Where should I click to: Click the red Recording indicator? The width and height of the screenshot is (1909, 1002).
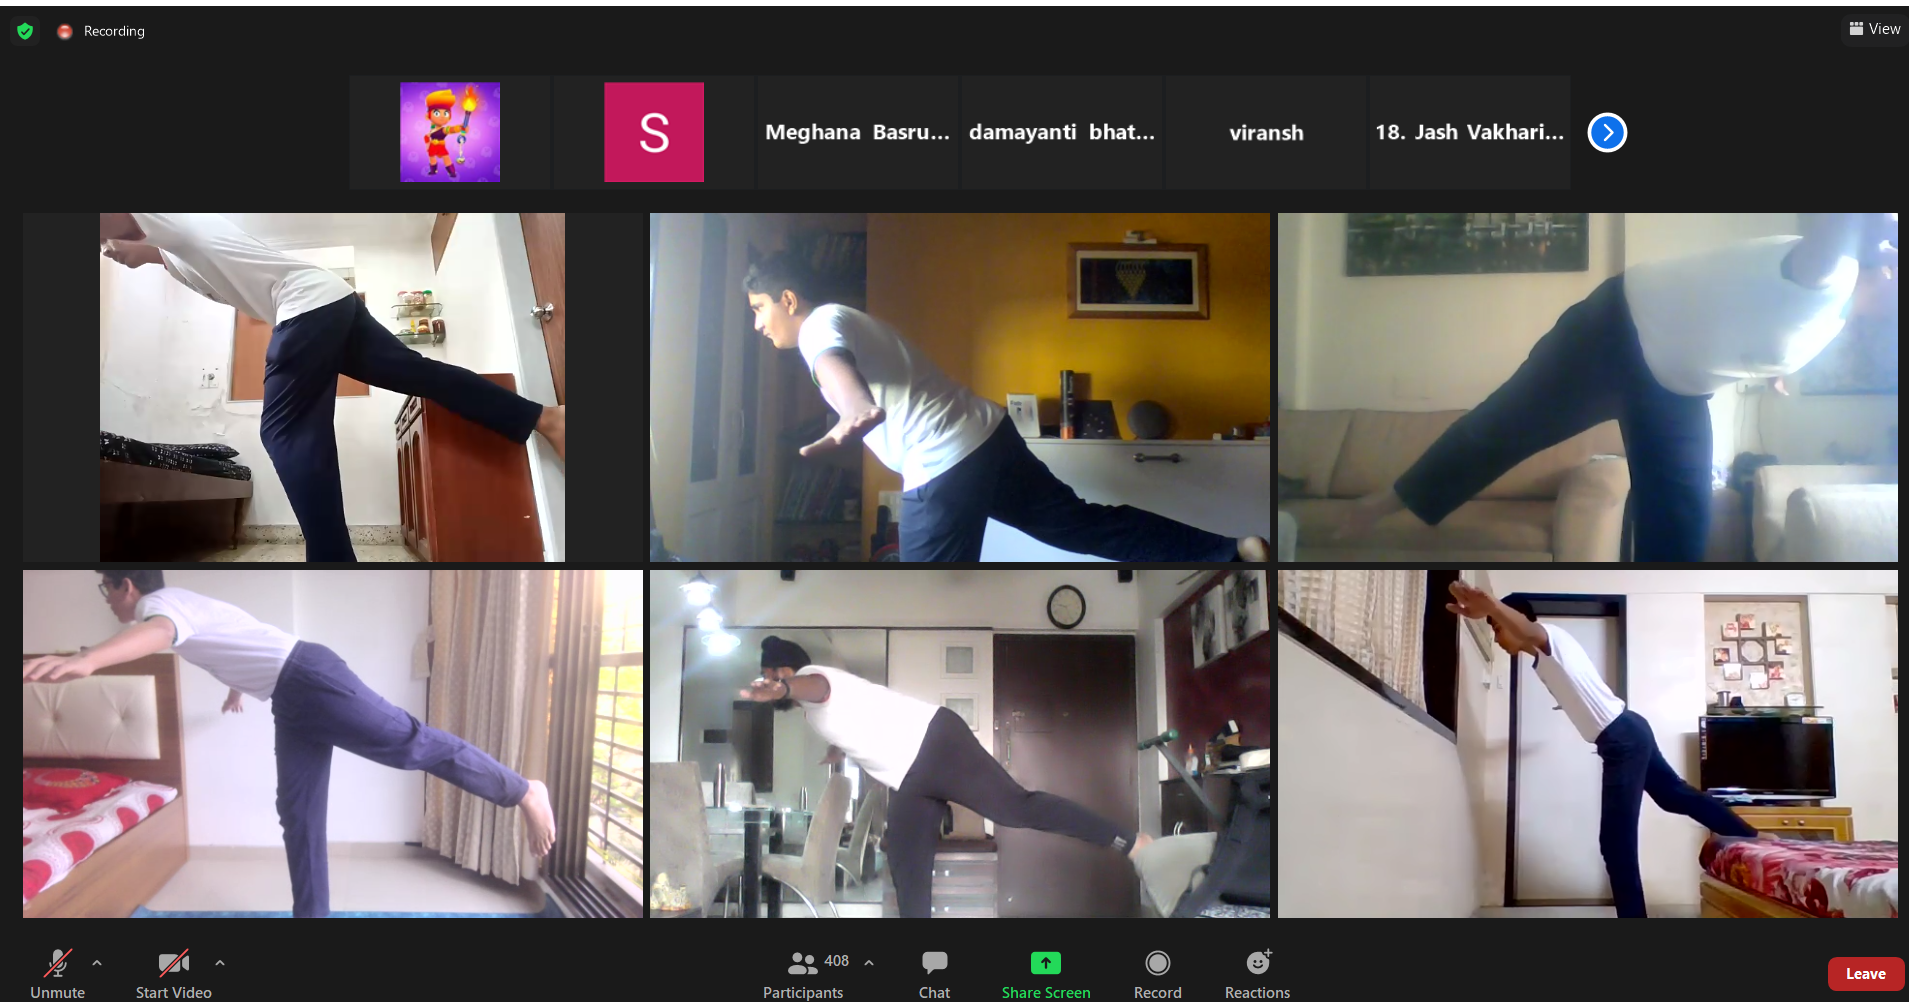(65, 31)
